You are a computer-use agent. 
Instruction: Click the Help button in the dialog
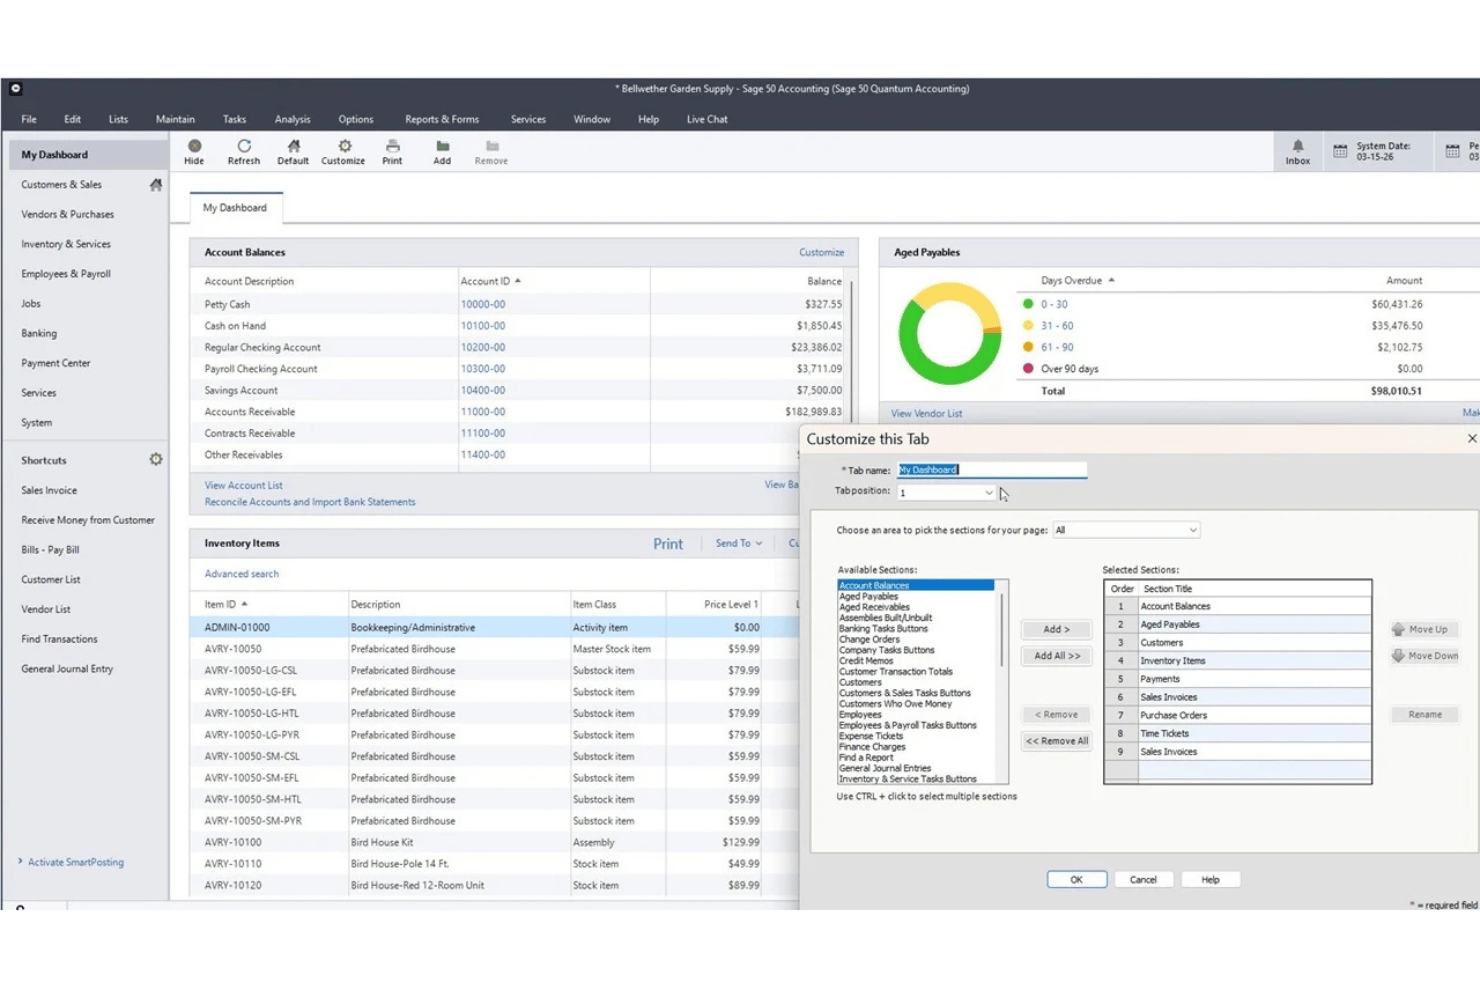point(1210,879)
